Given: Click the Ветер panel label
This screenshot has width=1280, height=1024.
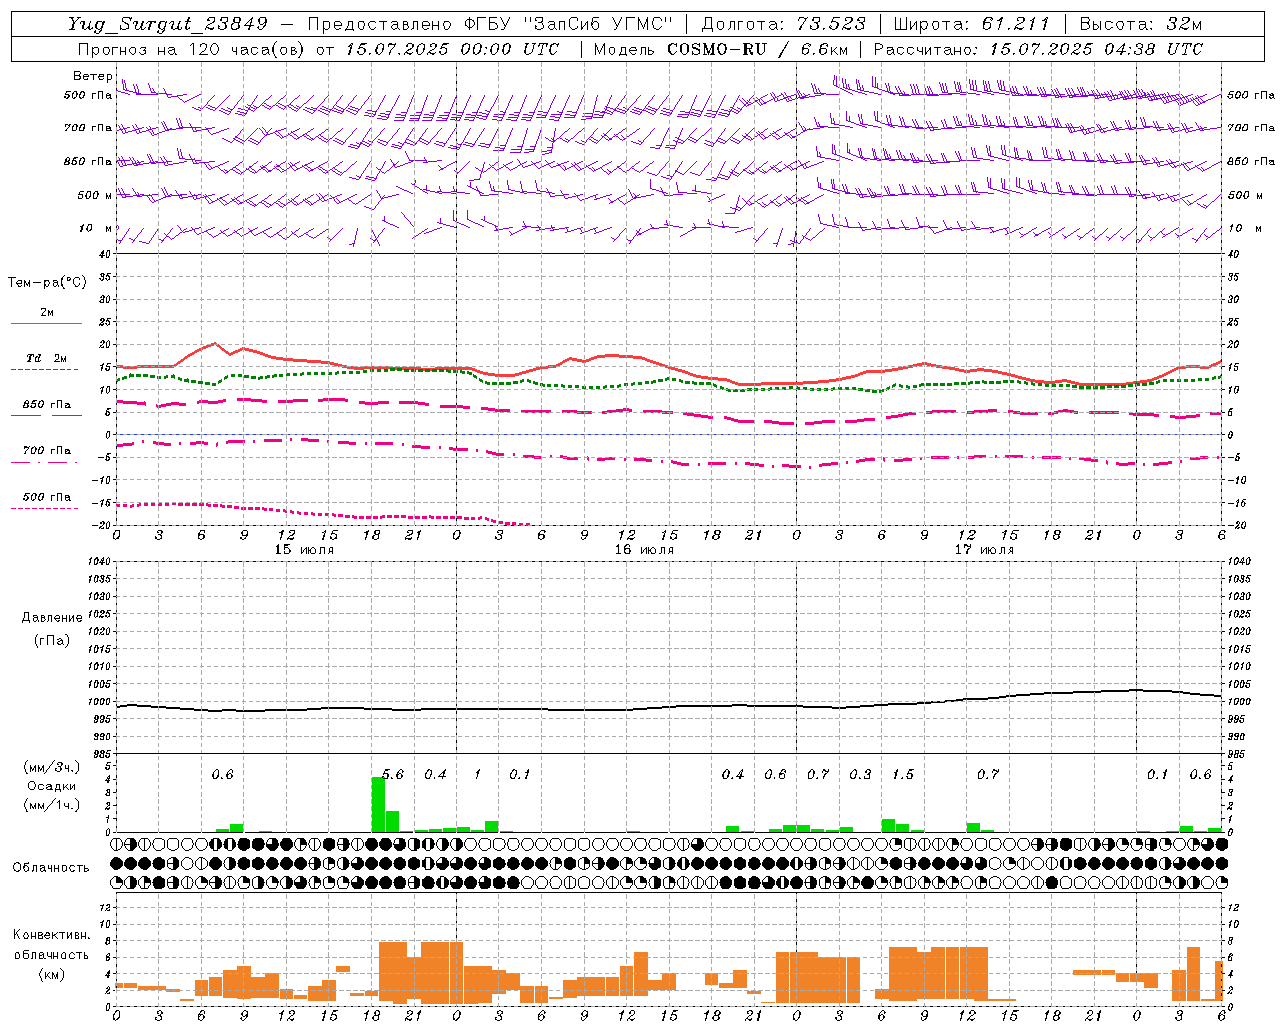Looking at the screenshot, I should coord(92,76).
